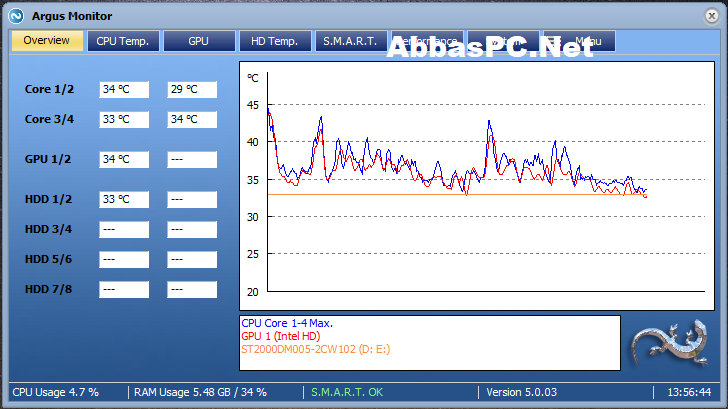Click the GPU 1 temperature value field
The image size is (728, 409).
point(124,160)
